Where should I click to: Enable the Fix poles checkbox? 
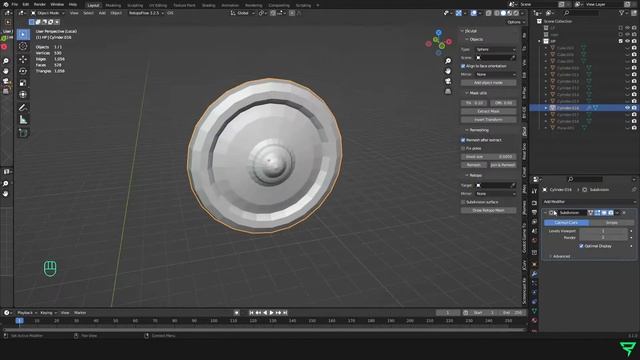click(463, 149)
